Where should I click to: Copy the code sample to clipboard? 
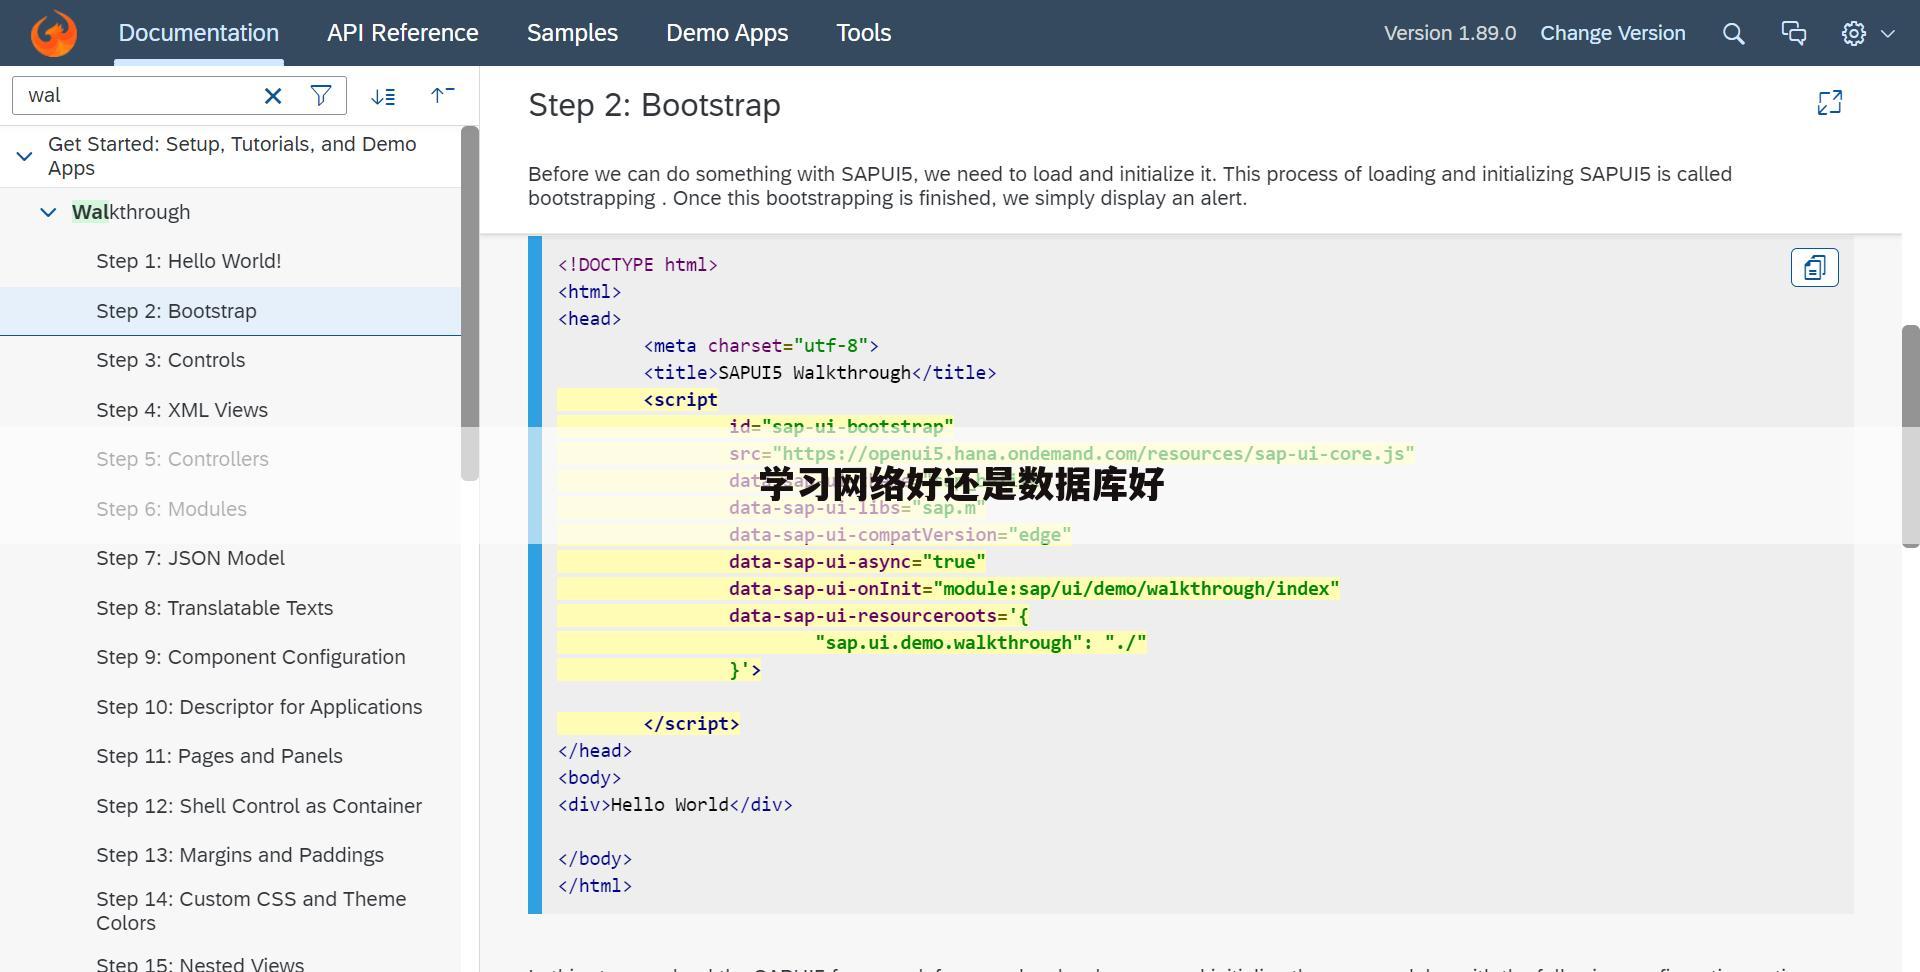[1814, 268]
